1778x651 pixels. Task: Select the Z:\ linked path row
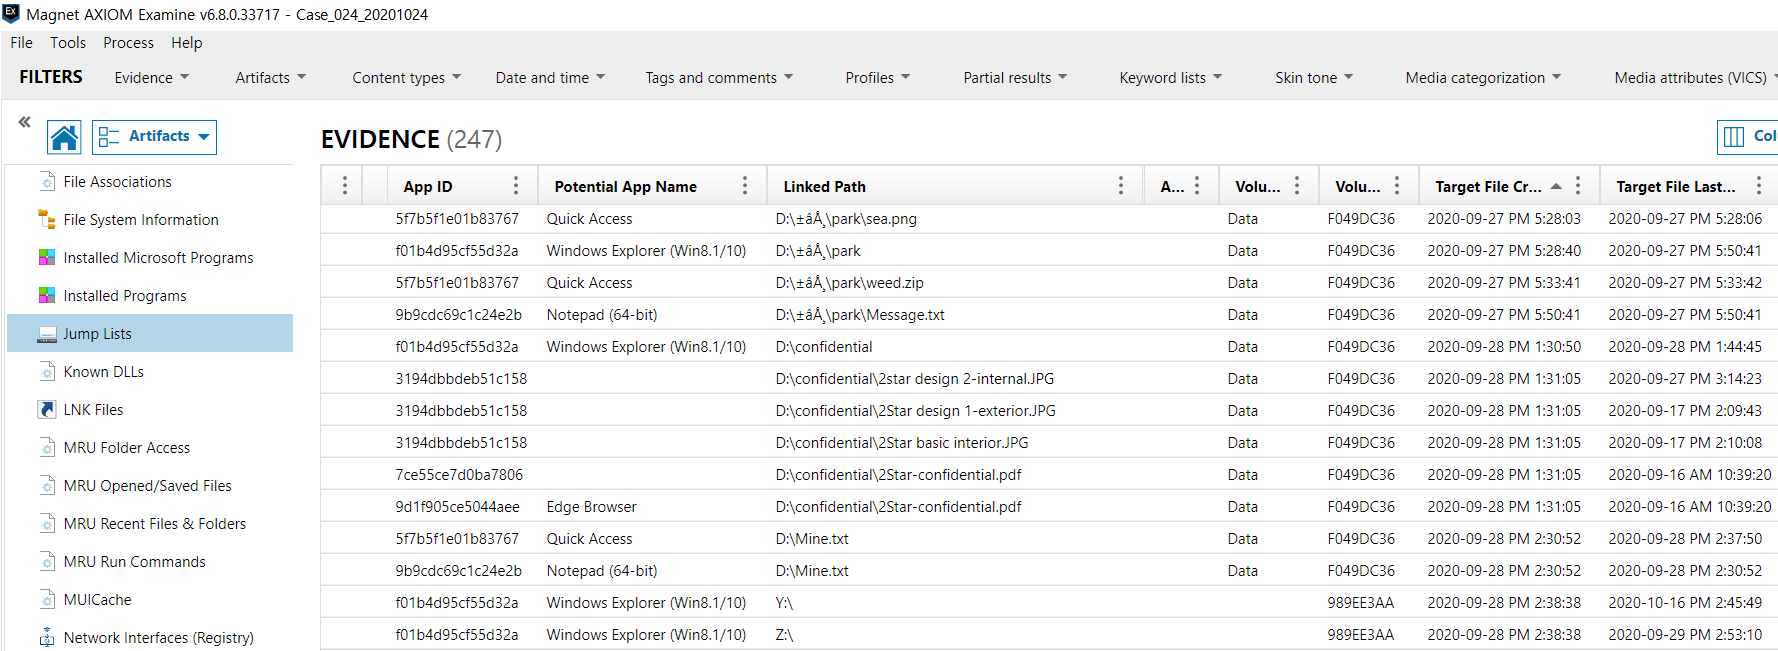coord(1049,634)
